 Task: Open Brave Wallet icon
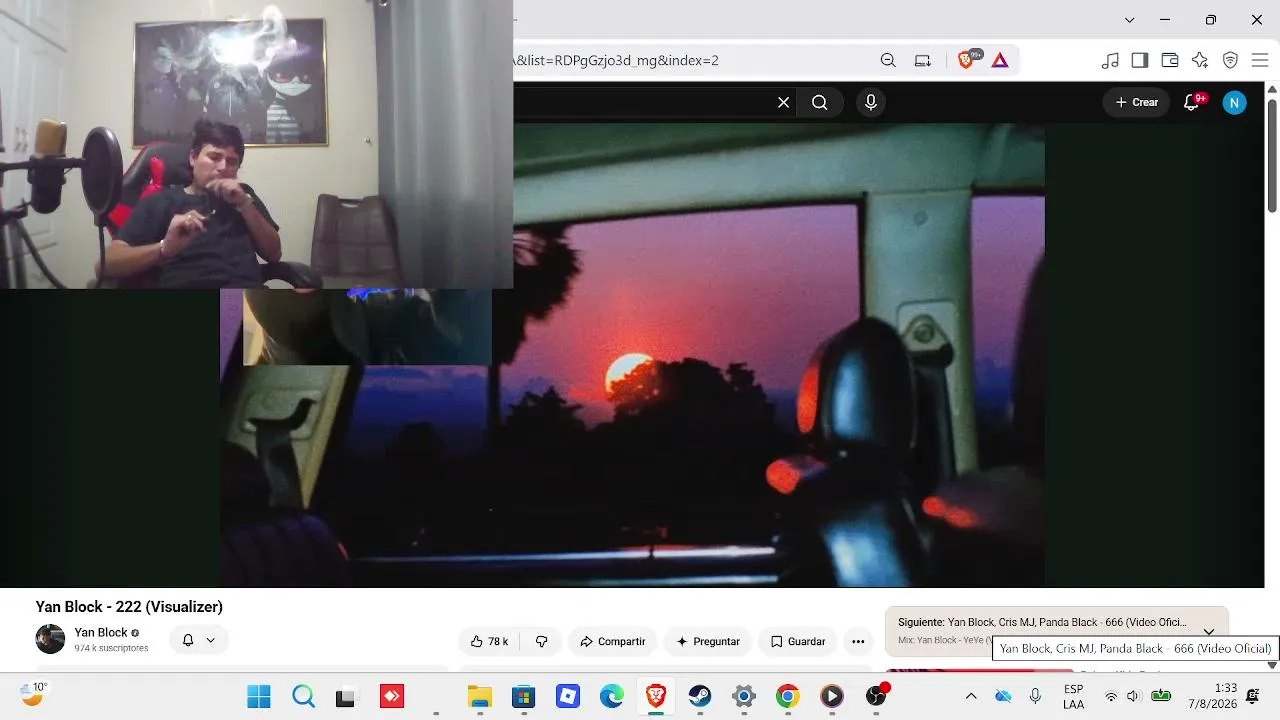tap(1170, 60)
